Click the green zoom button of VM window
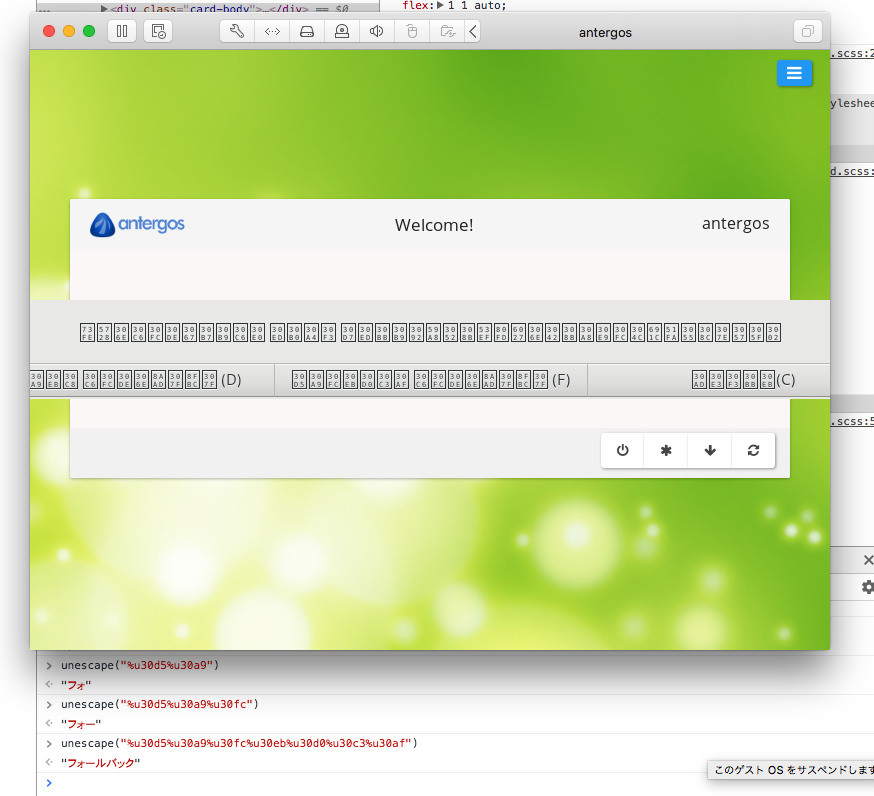 [89, 31]
